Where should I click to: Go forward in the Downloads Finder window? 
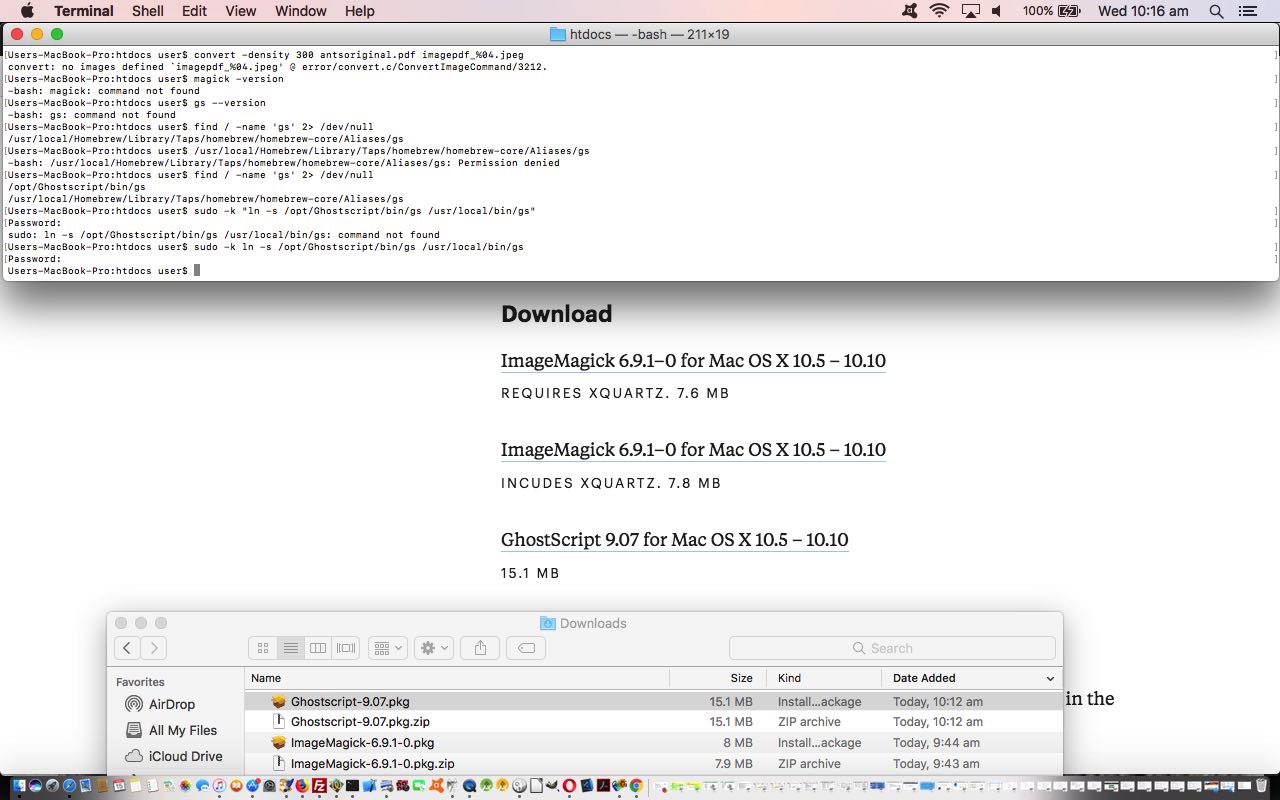tap(153, 648)
